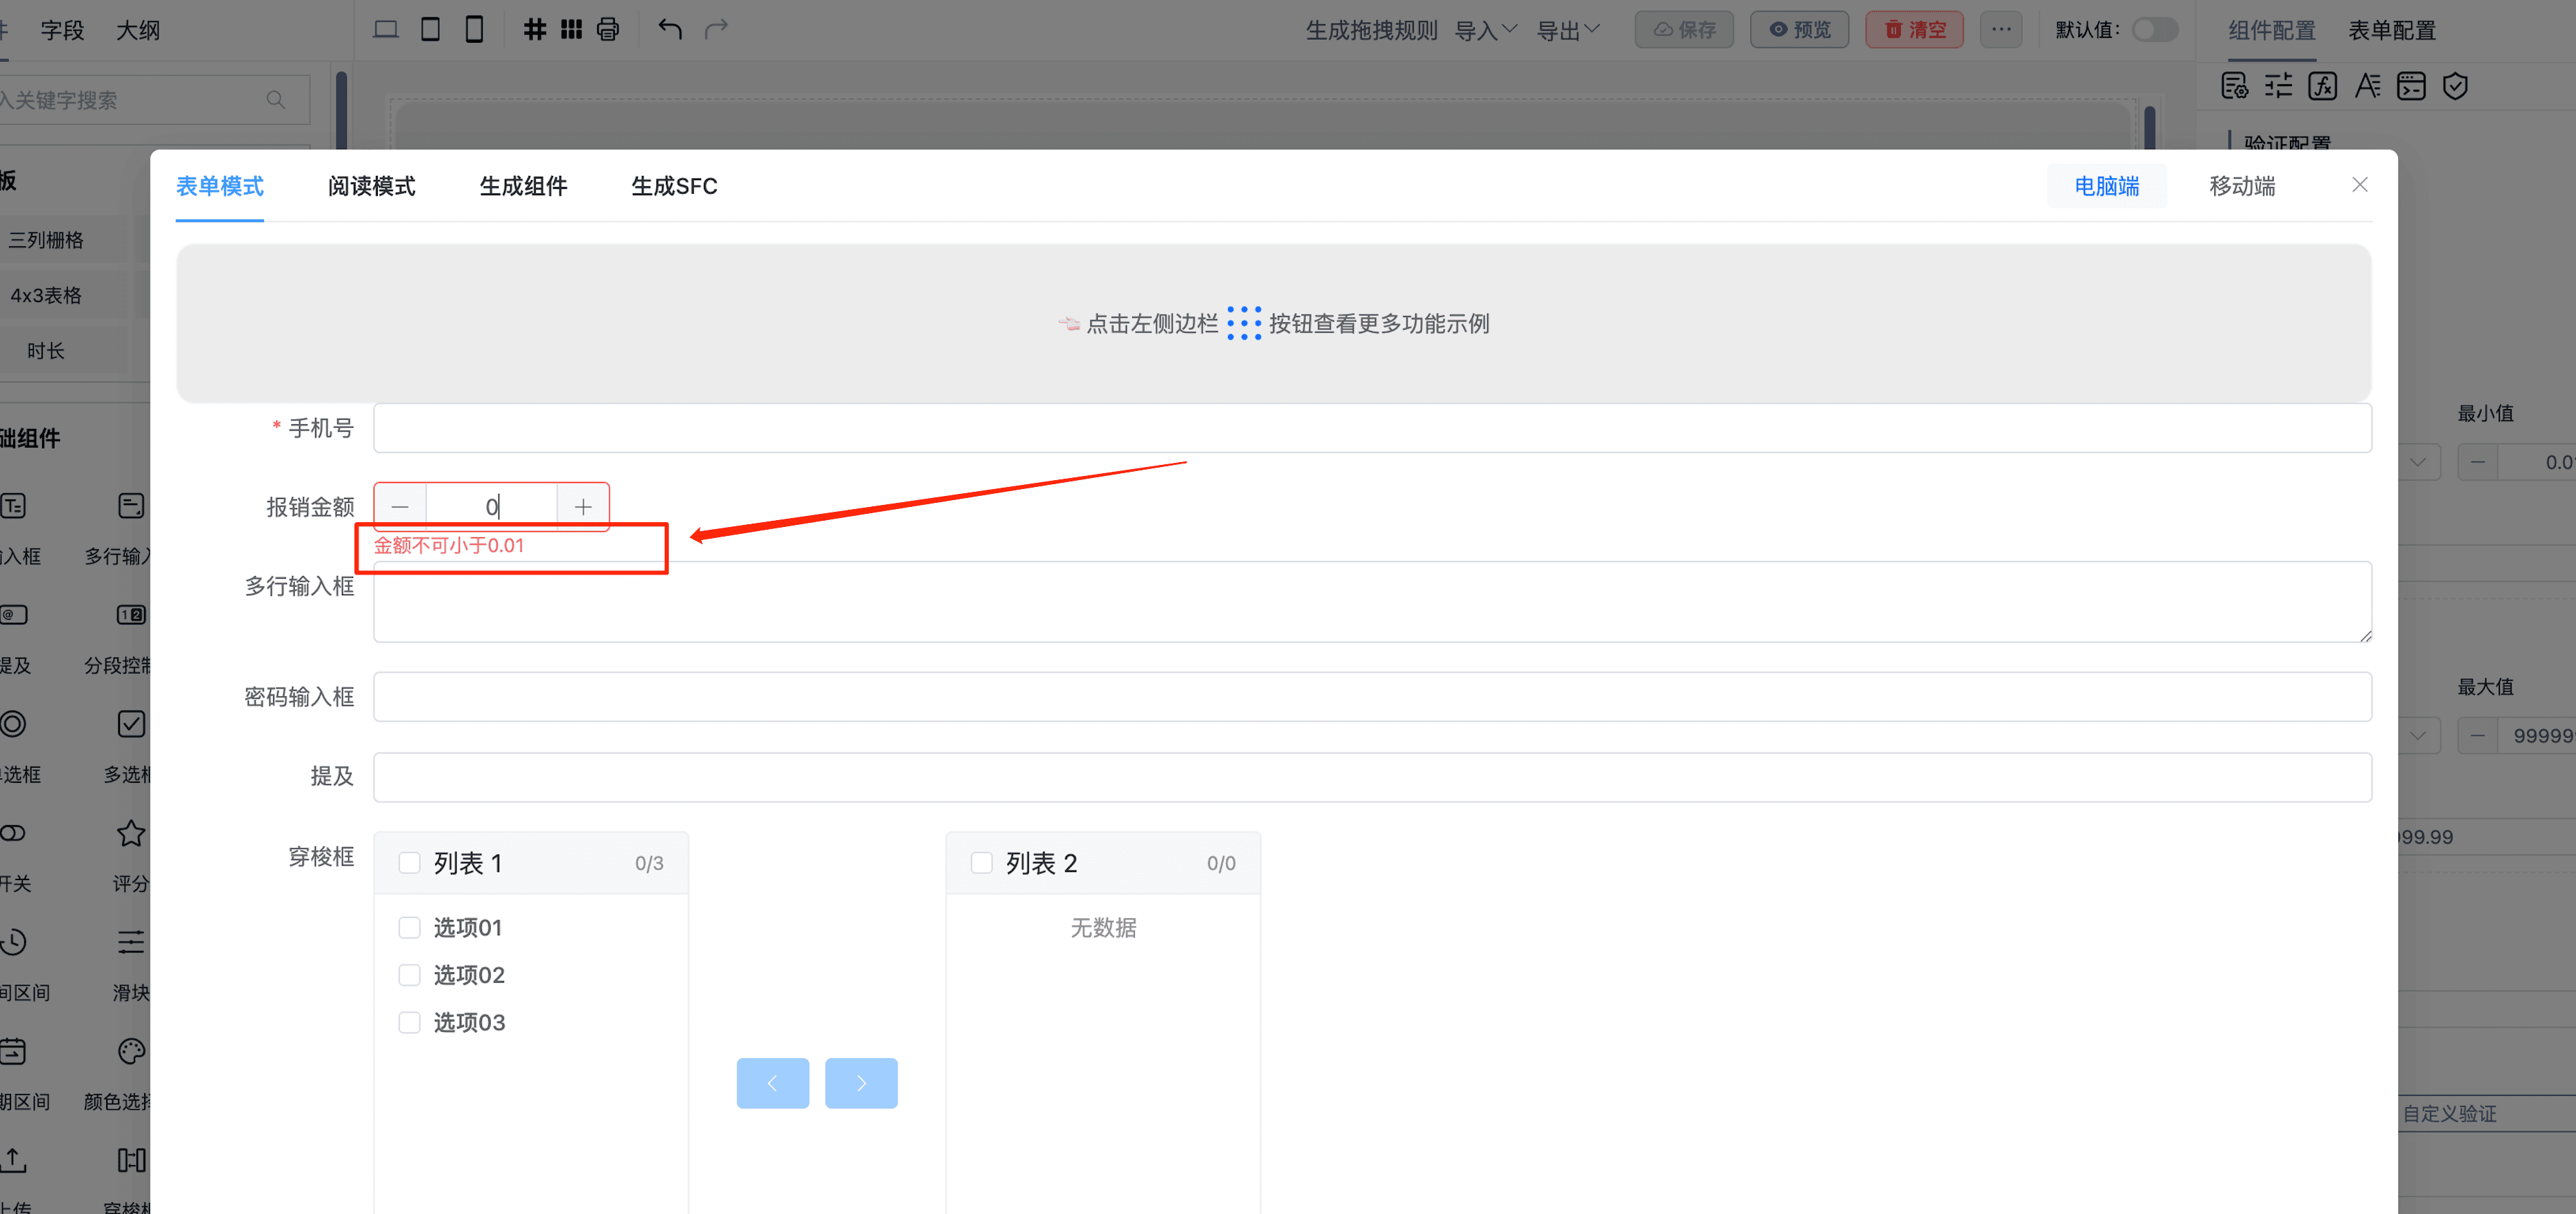
Task: Switch to the 阅读模式 tab
Action: point(371,186)
